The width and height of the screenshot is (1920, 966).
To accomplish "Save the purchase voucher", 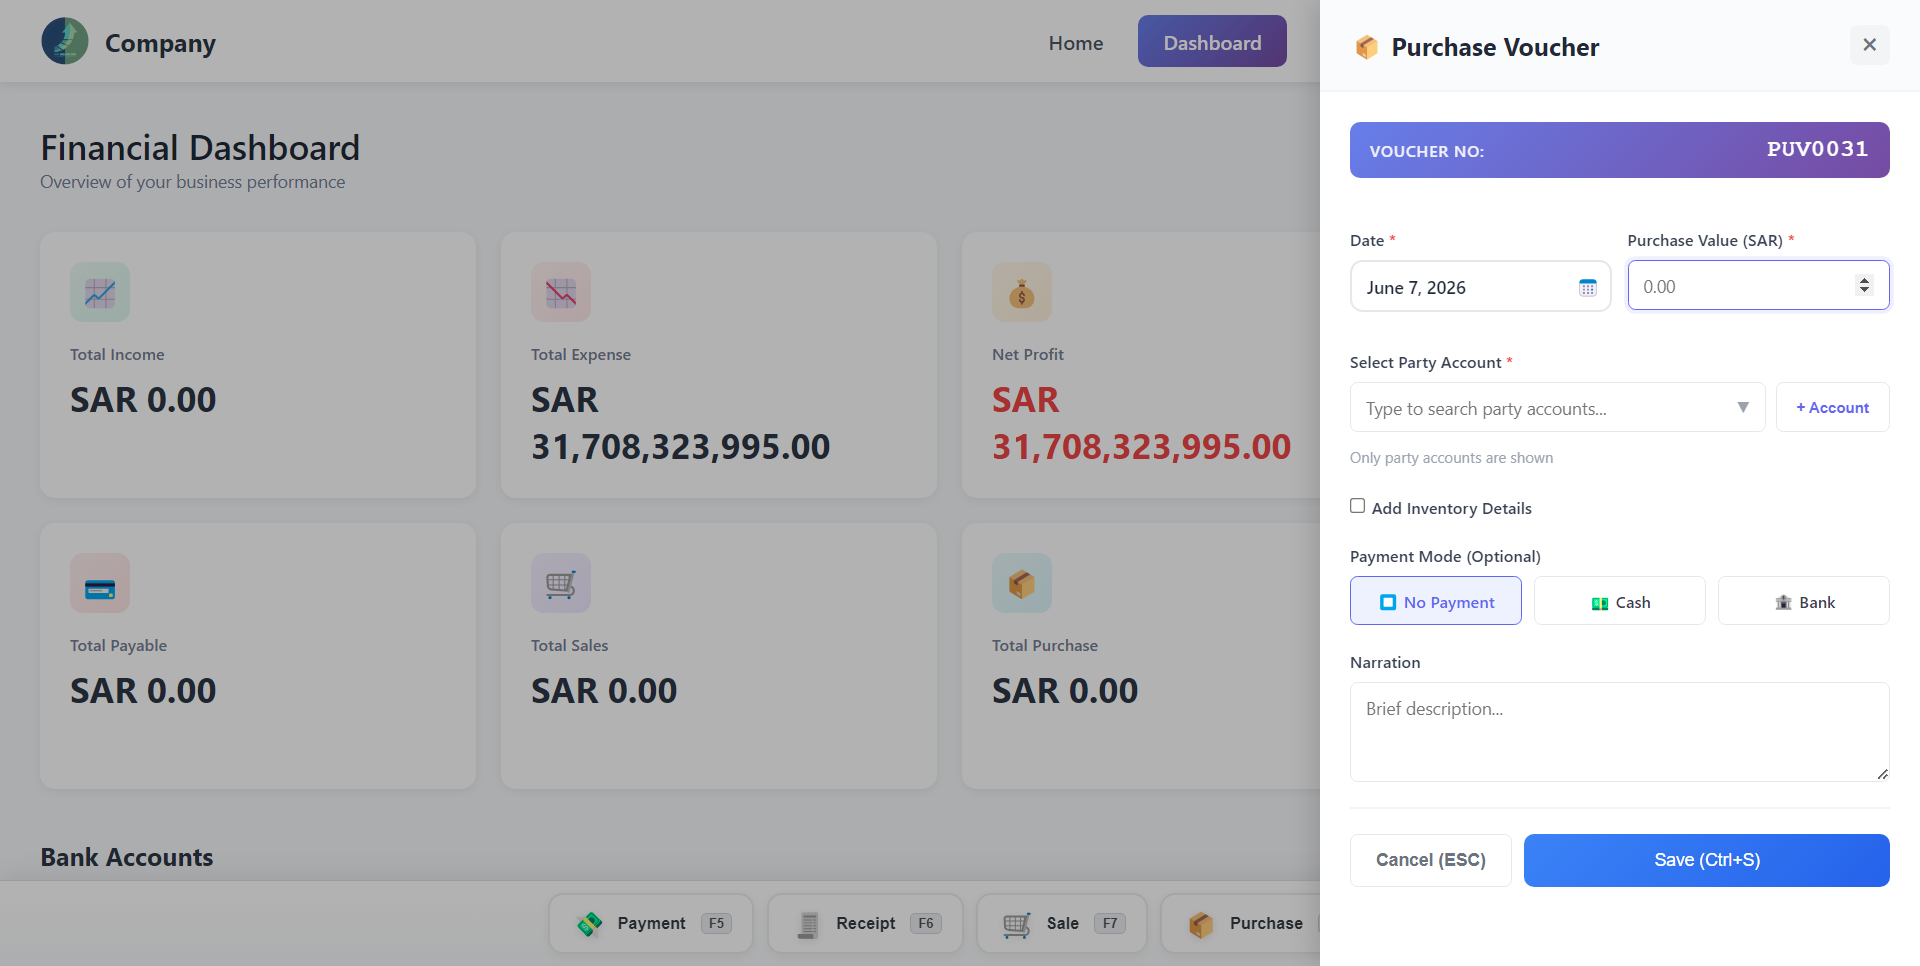I will click(1707, 860).
